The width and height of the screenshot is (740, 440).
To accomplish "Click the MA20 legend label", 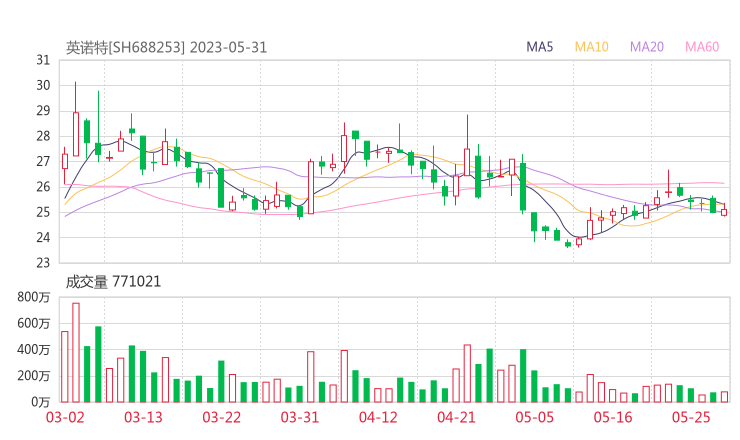I will pyautogui.click(x=647, y=47).
